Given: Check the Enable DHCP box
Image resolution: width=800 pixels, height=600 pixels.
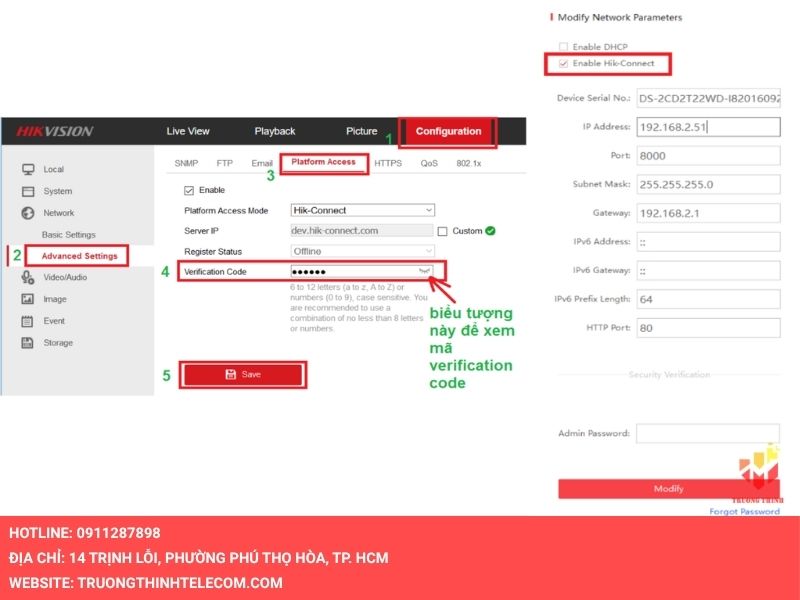Looking at the screenshot, I should point(563,46).
